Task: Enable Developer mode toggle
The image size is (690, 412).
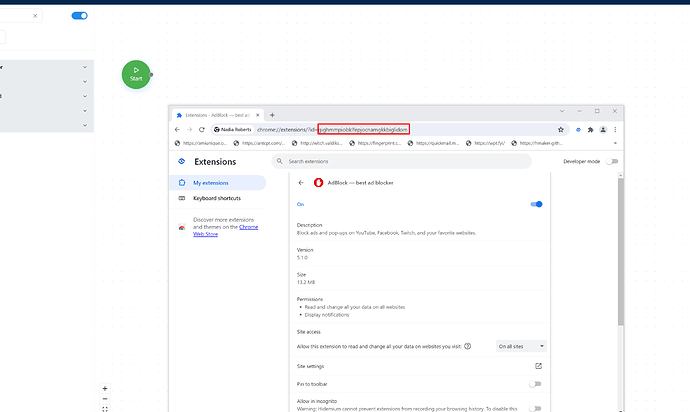Action: point(612,162)
